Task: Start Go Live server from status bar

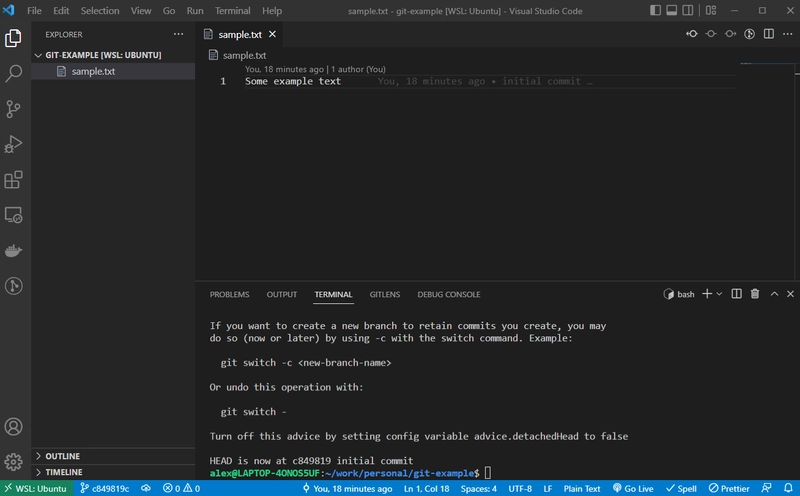Action: pyautogui.click(x=633, y=488)
